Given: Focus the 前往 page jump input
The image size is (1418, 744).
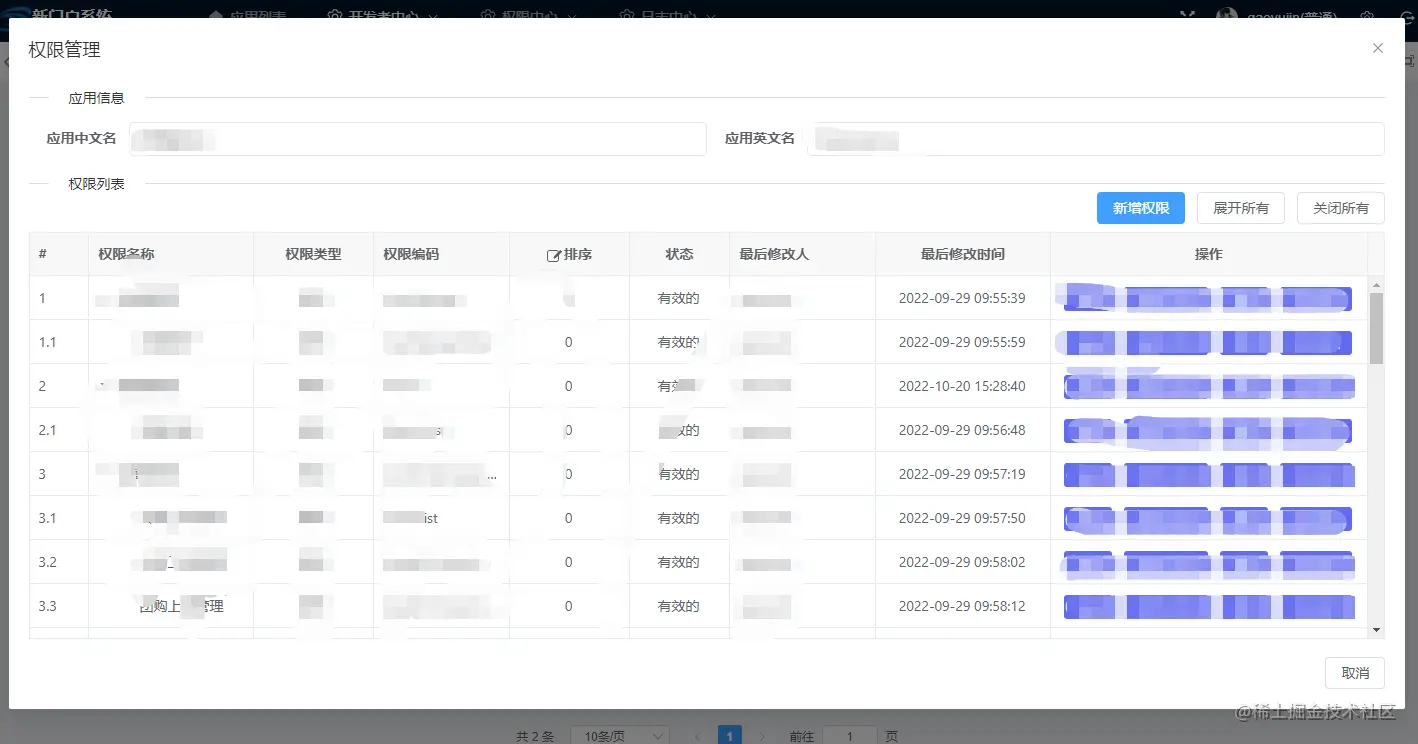Looking at the screenshot, I should [x=849, y=736].
